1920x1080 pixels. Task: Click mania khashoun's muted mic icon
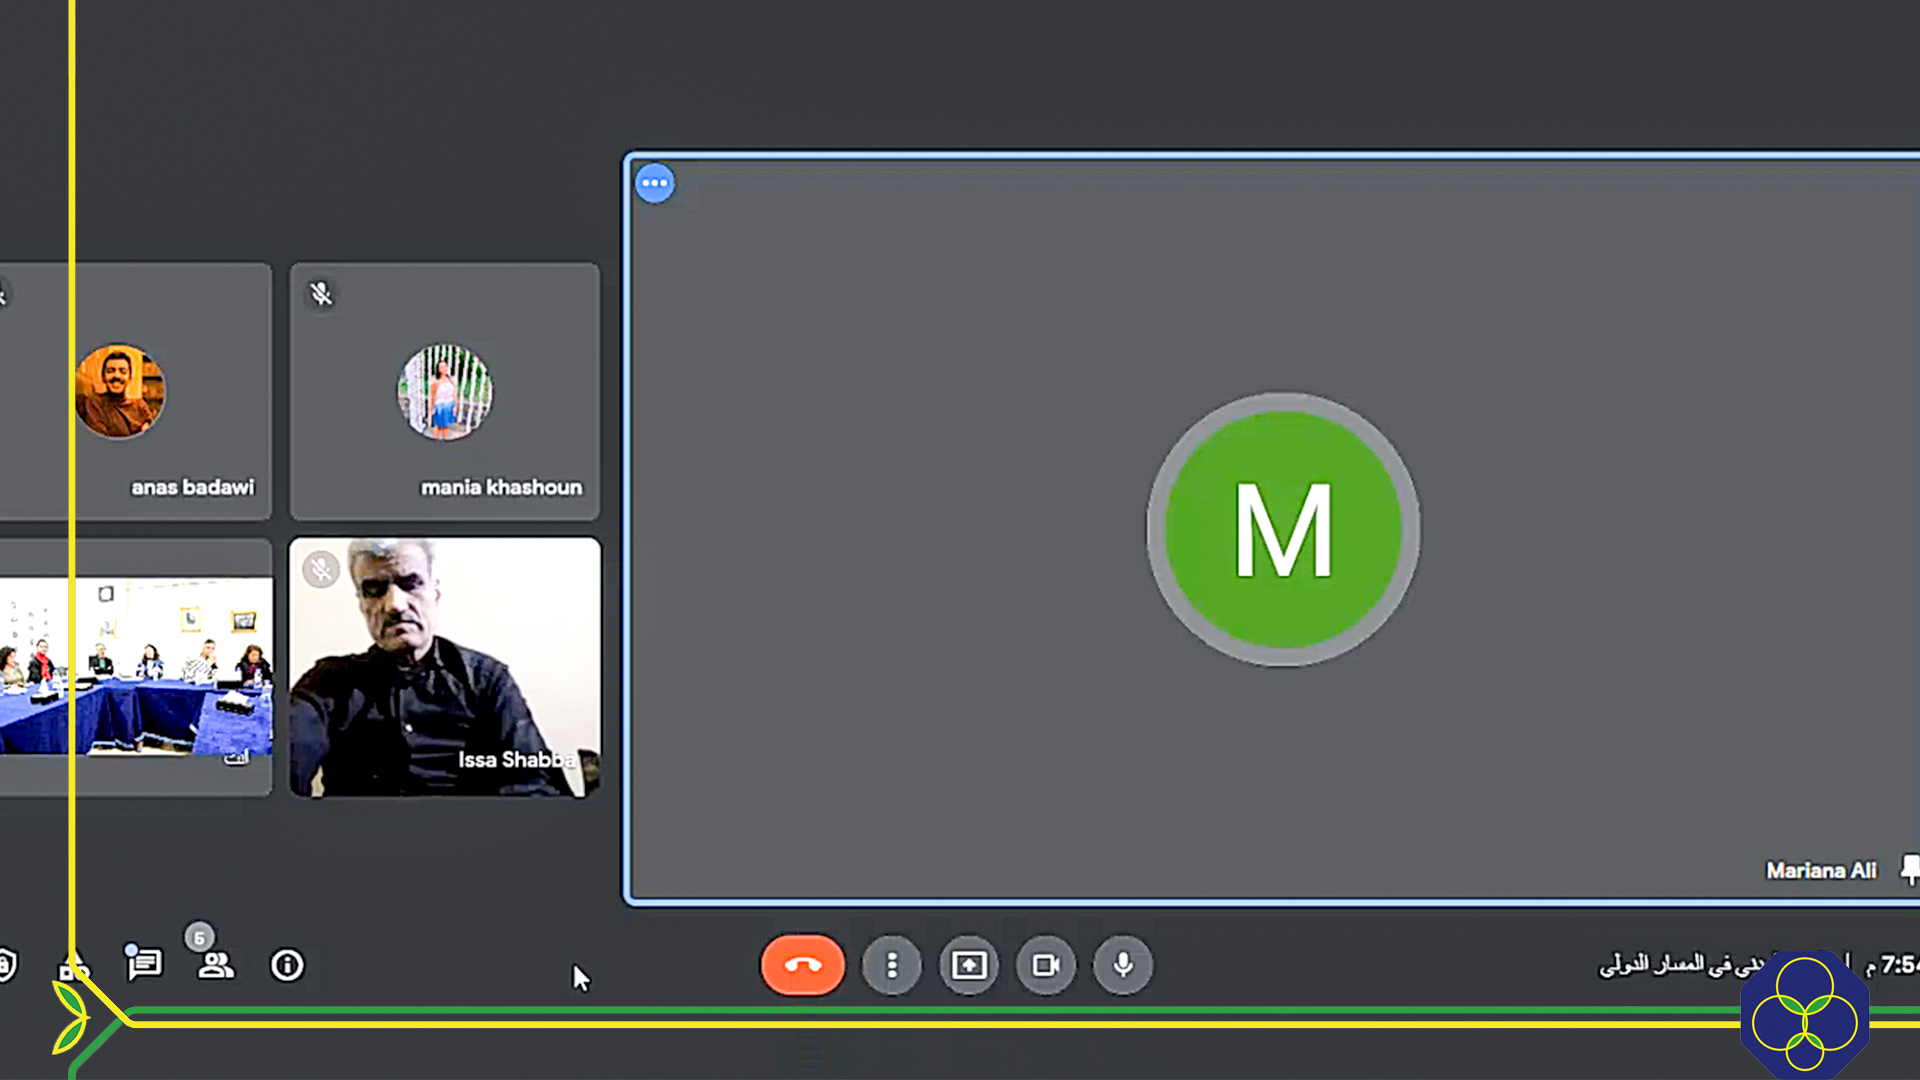click(321, 294)
